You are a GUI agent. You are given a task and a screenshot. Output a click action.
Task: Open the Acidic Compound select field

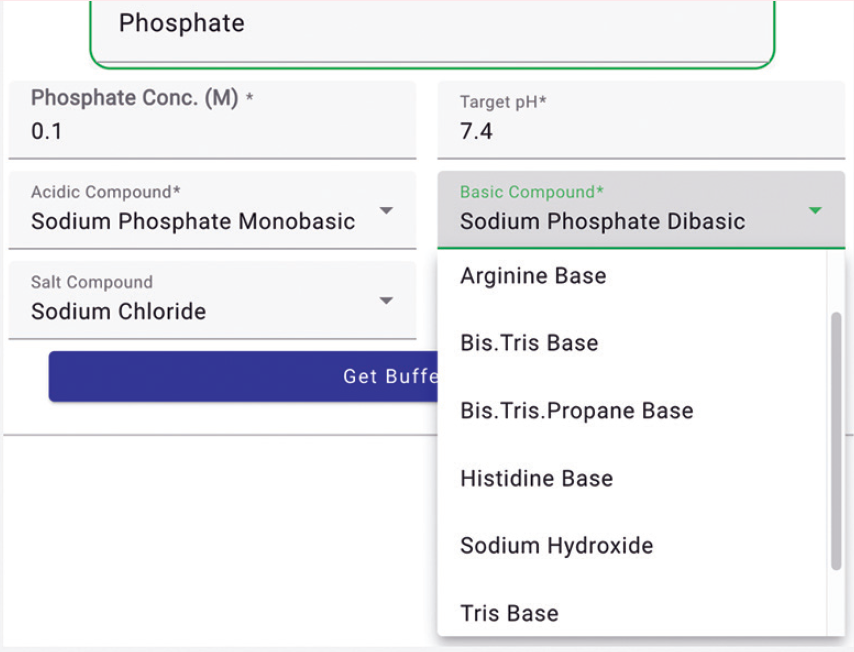tap(212, 211)
